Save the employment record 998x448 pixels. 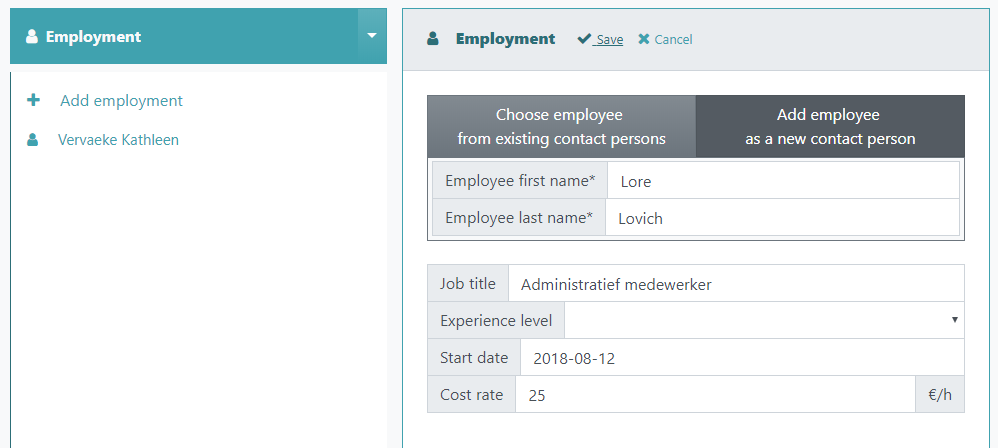(x=600, y=39)
